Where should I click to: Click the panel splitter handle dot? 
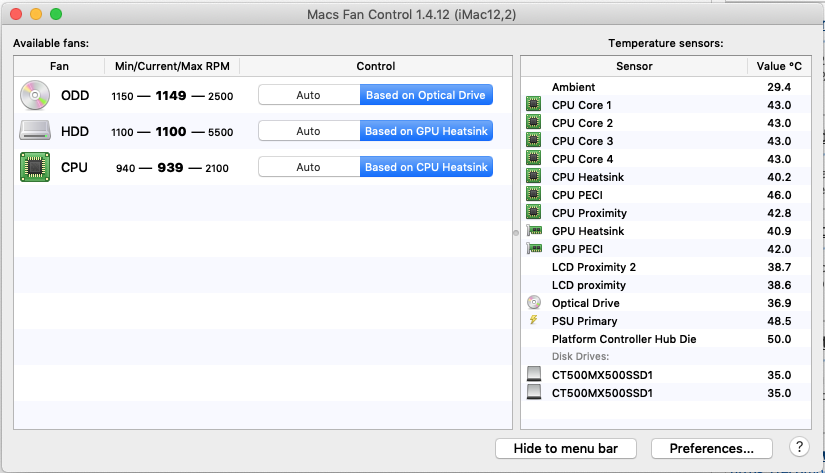point(516,233)
